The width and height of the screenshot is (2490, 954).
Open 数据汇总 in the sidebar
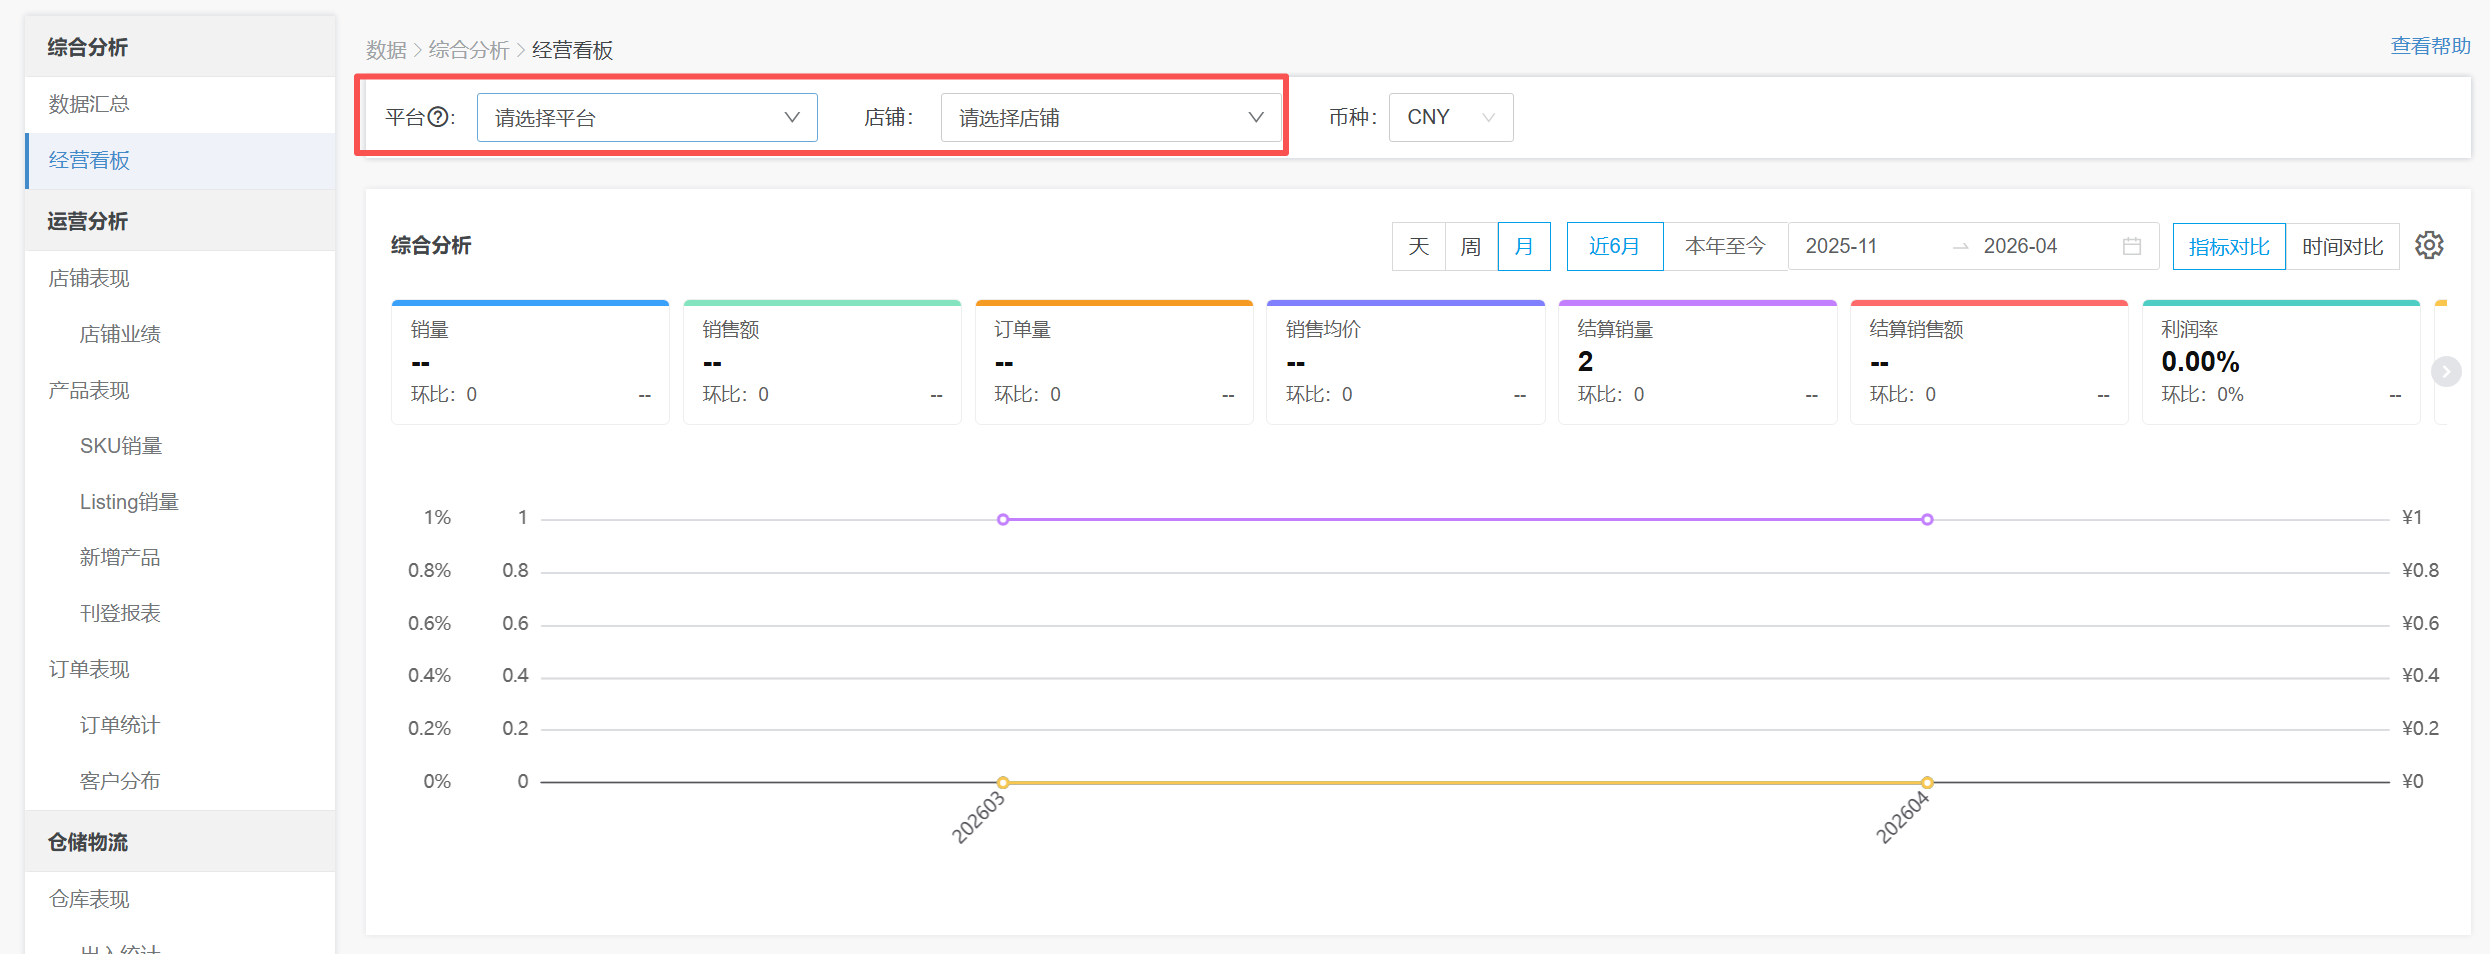89,104
